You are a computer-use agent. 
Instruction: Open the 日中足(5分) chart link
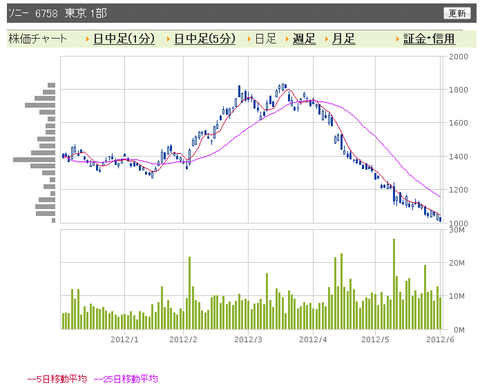(205, 39)
